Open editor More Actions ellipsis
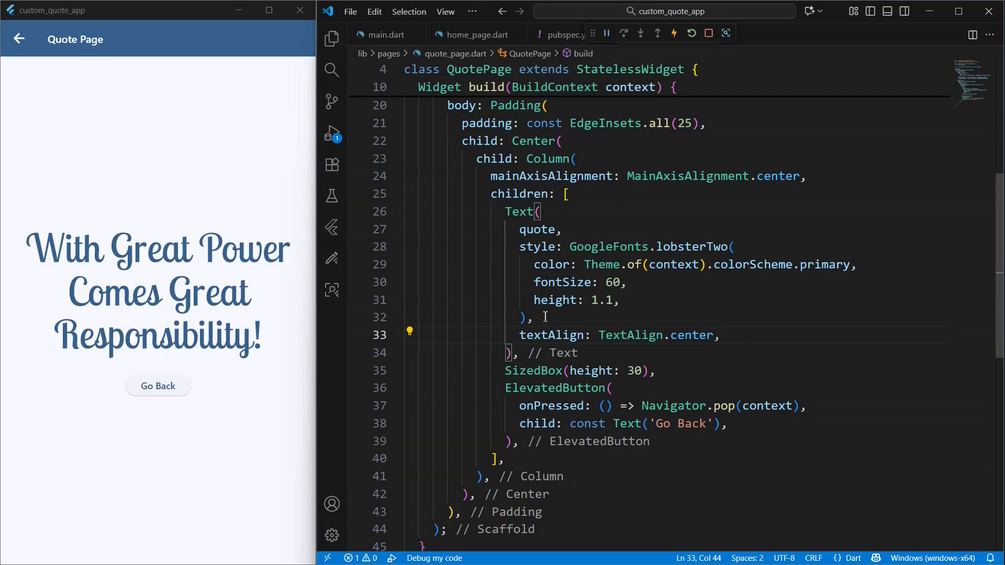This screenshot has width=1005, height=565. tap(989, 35)
